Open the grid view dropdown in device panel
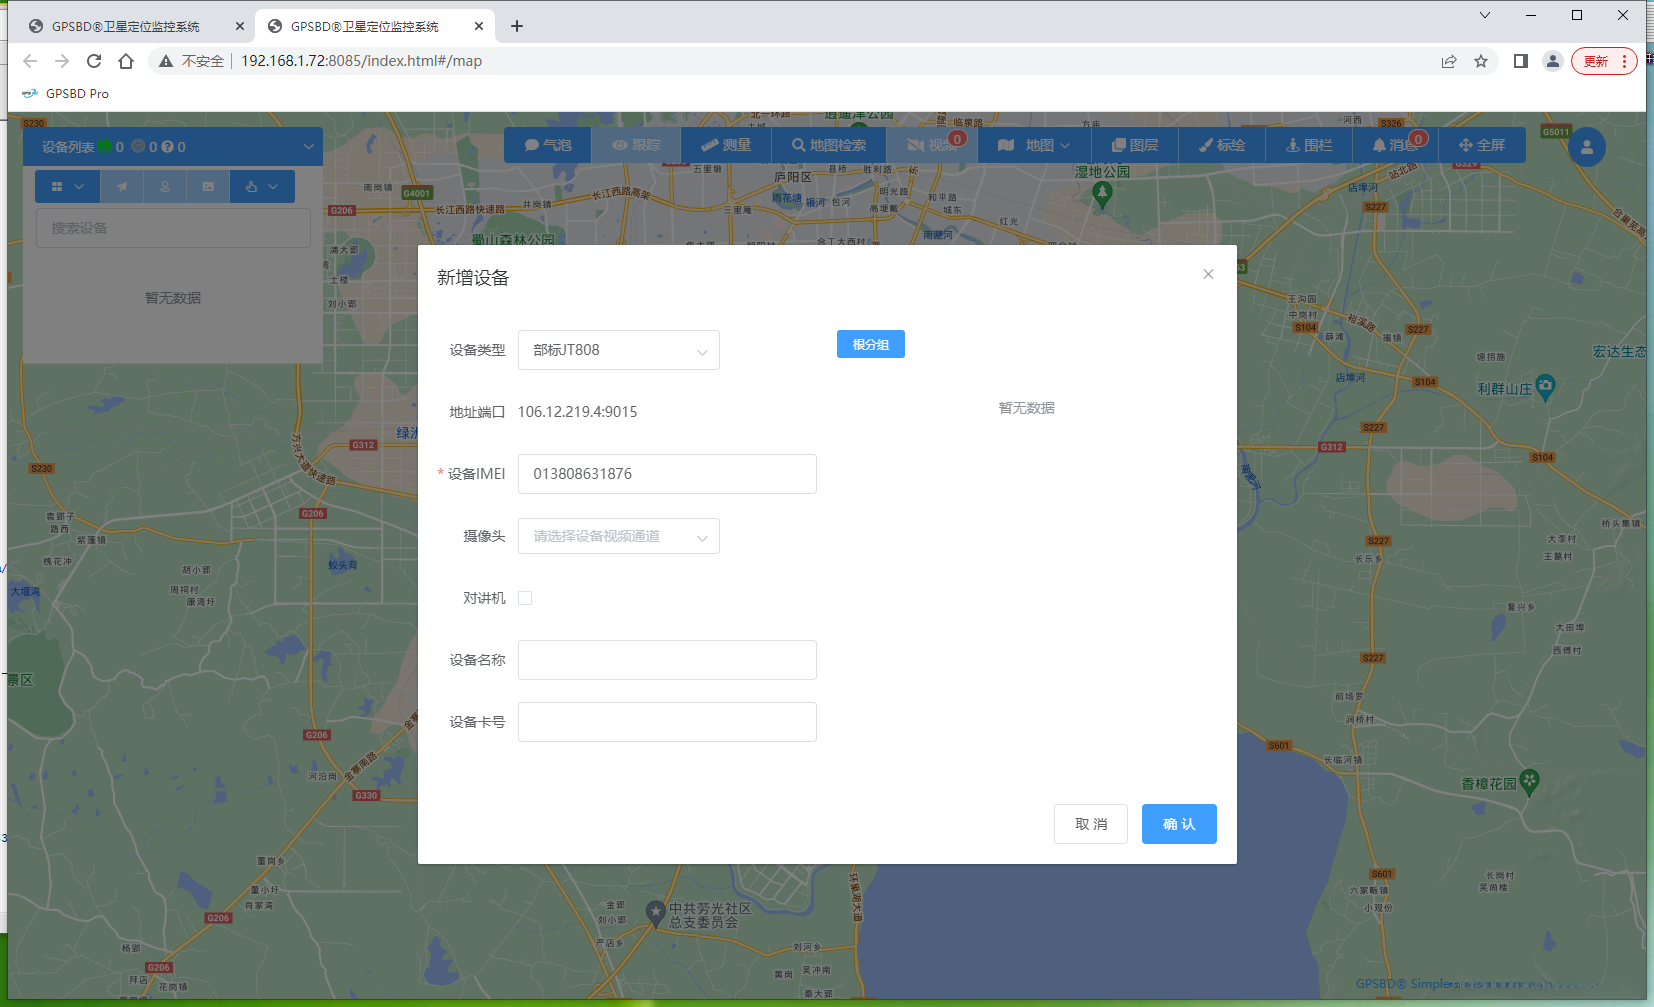 (67, 187)
